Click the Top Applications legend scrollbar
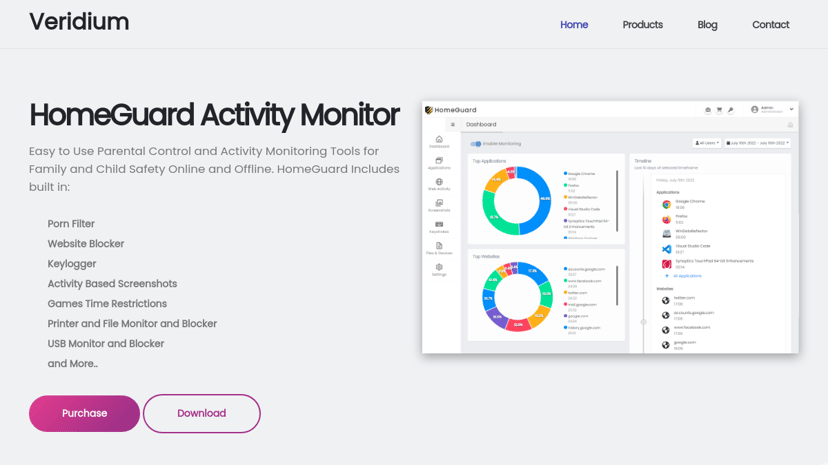Screen dimensions: 828x465 [617, 200]
